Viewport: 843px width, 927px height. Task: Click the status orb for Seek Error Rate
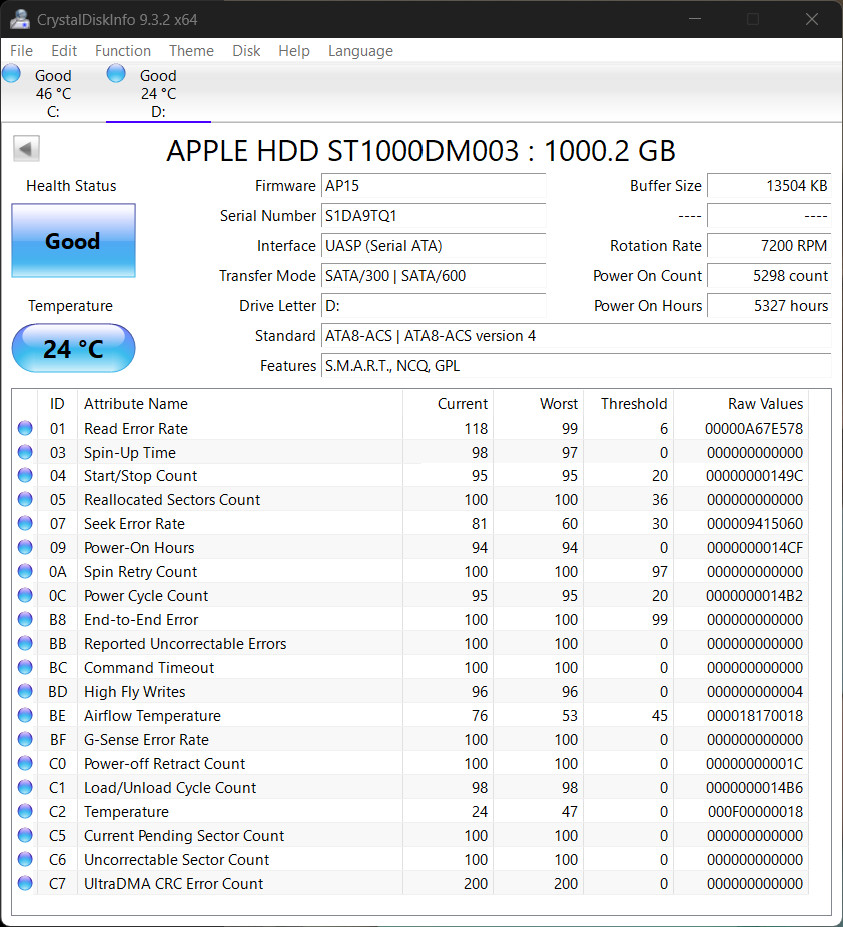pyautogui.click(x=25, y=523)
